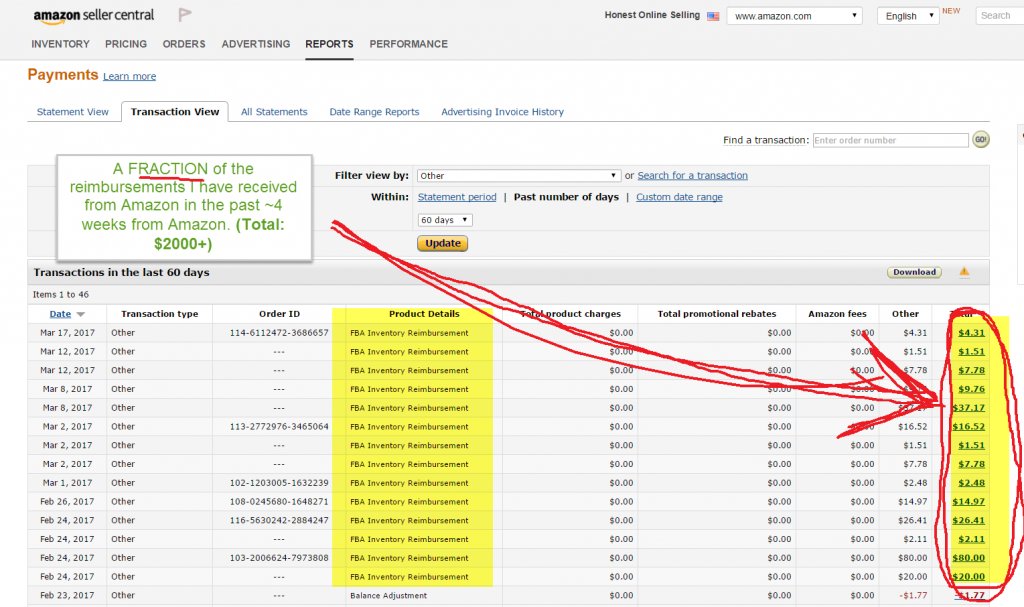Open Date Range Reports tab

(x=374, y=112)
